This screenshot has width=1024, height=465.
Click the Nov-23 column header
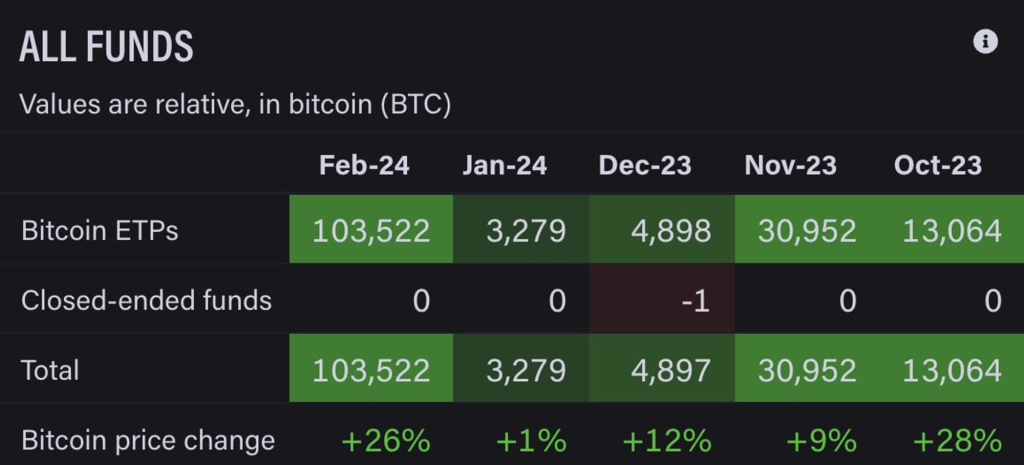coord(790,165)
